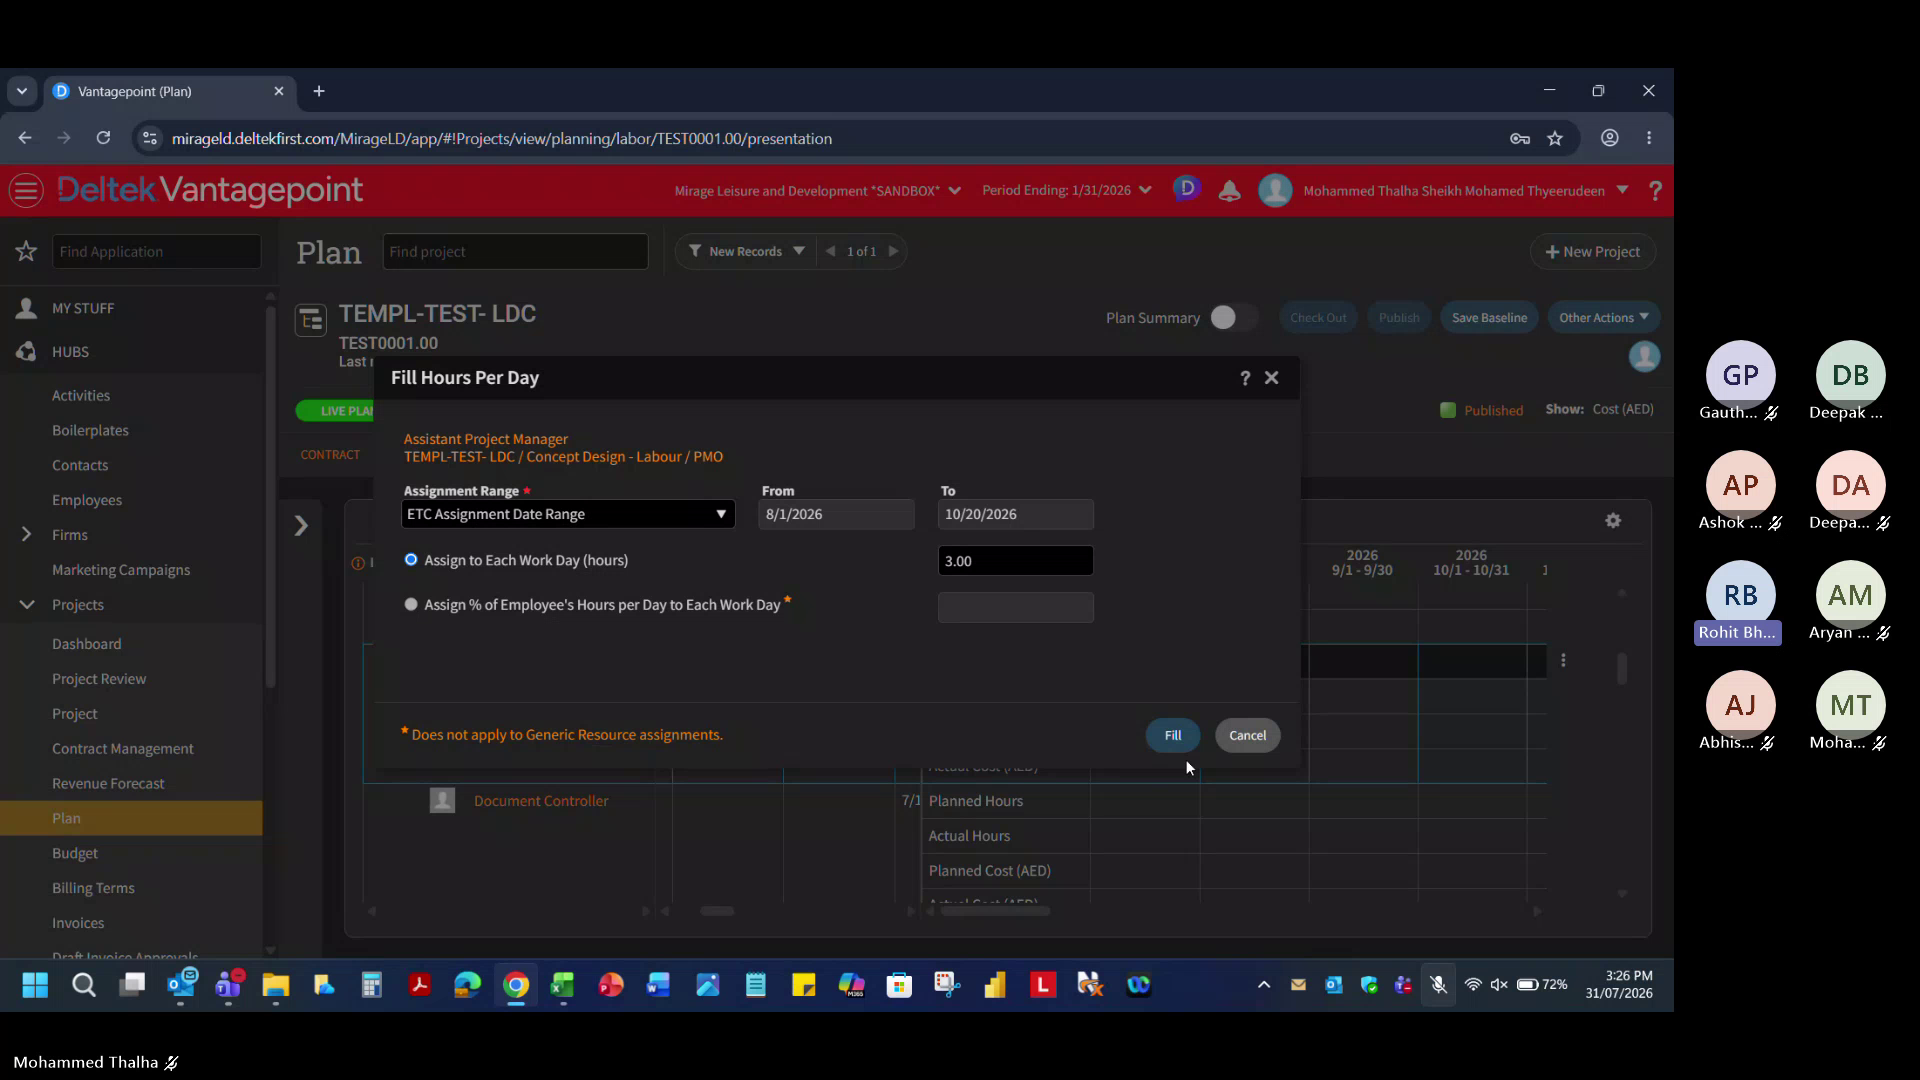Open Budget in the sidebar

click(75, 853)
